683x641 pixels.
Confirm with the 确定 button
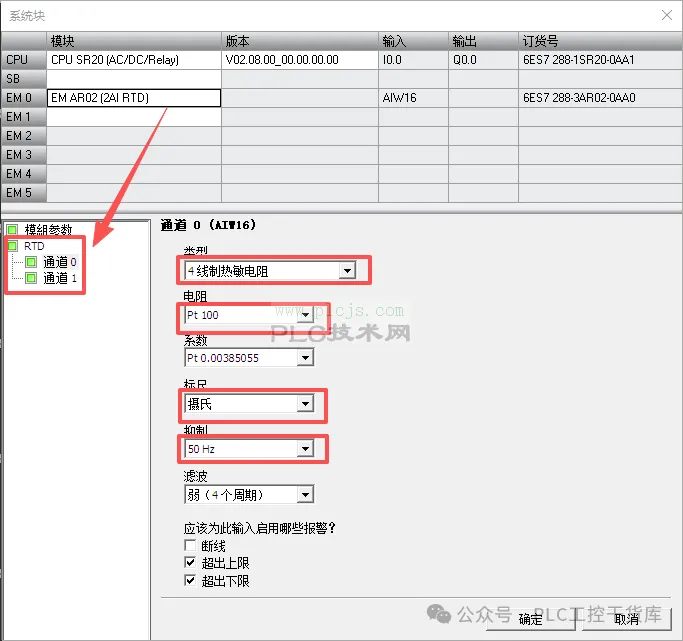click(x=531, y=619)
